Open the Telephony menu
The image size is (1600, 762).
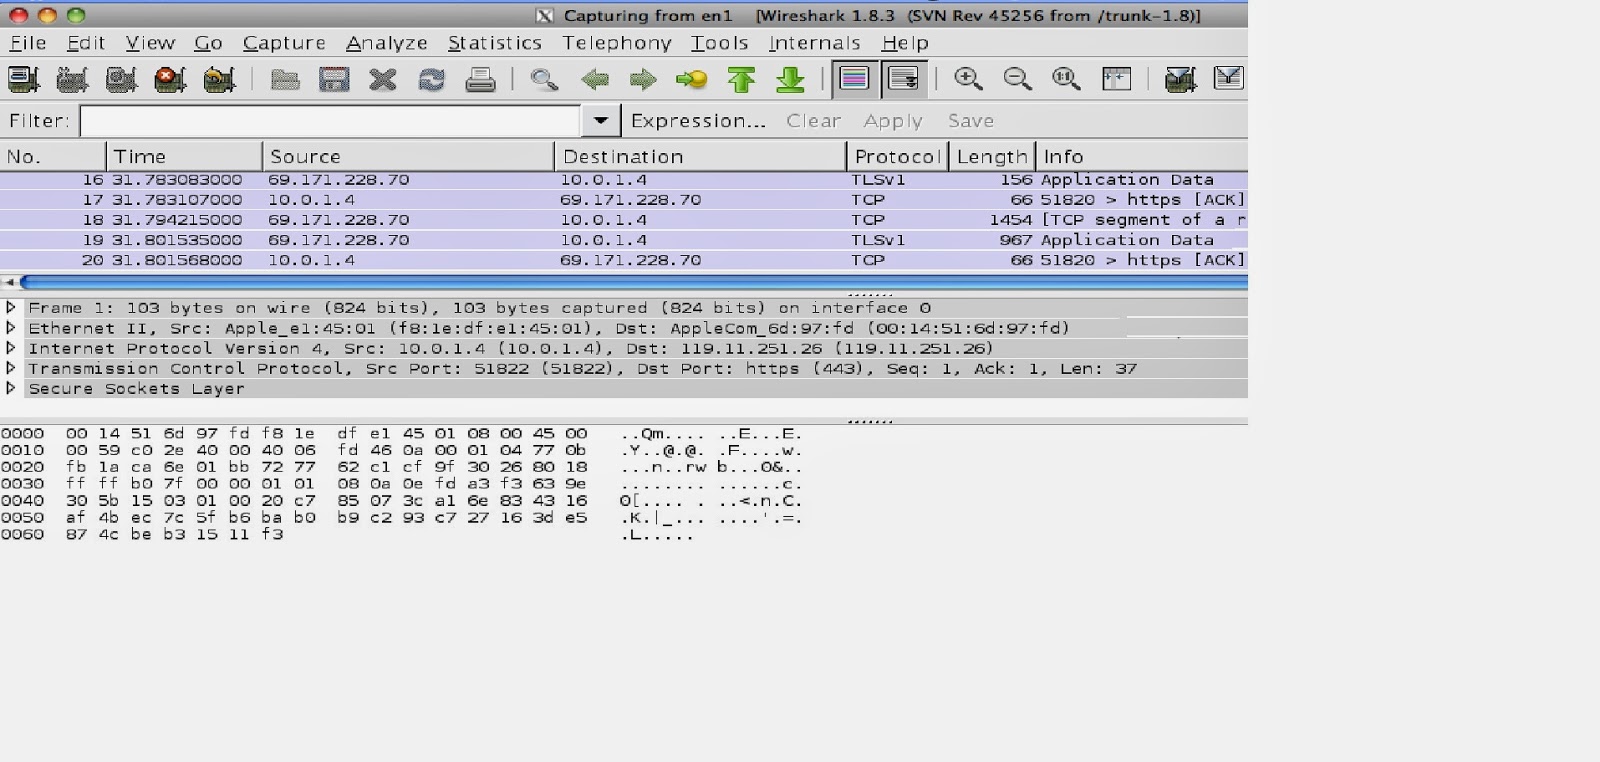[617, 43]
